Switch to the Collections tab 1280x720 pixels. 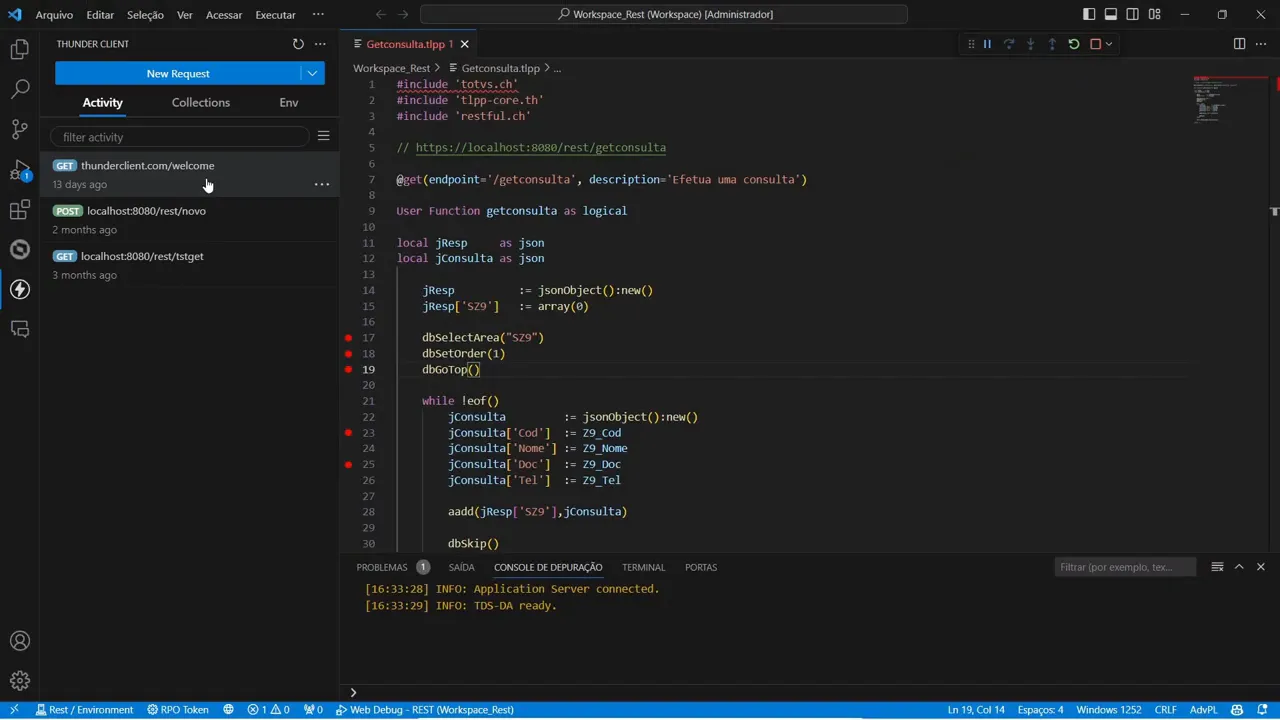pyautogui.click(x=200, y=102)
